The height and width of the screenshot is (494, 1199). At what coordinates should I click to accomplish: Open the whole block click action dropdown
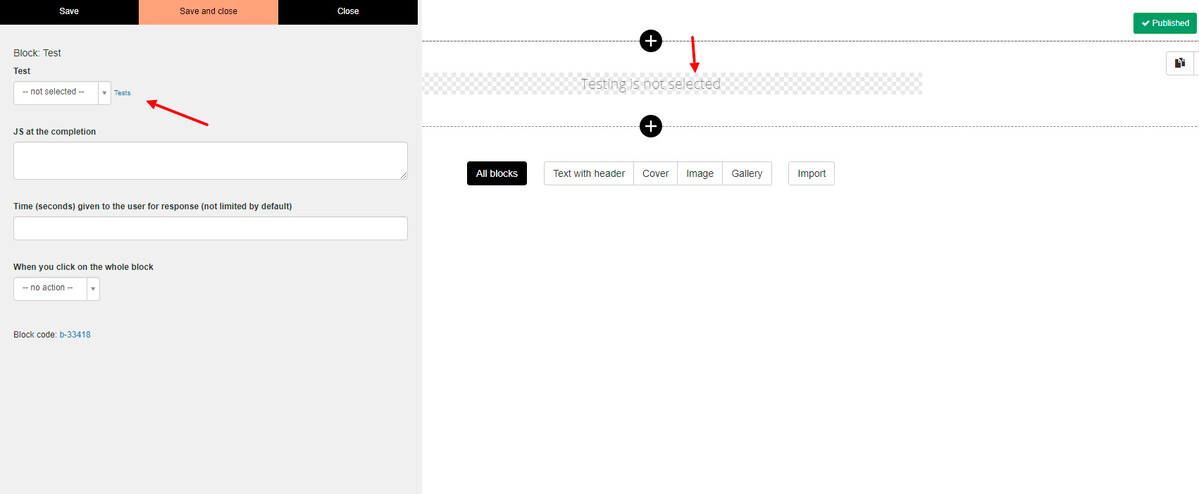click(57, 288)
